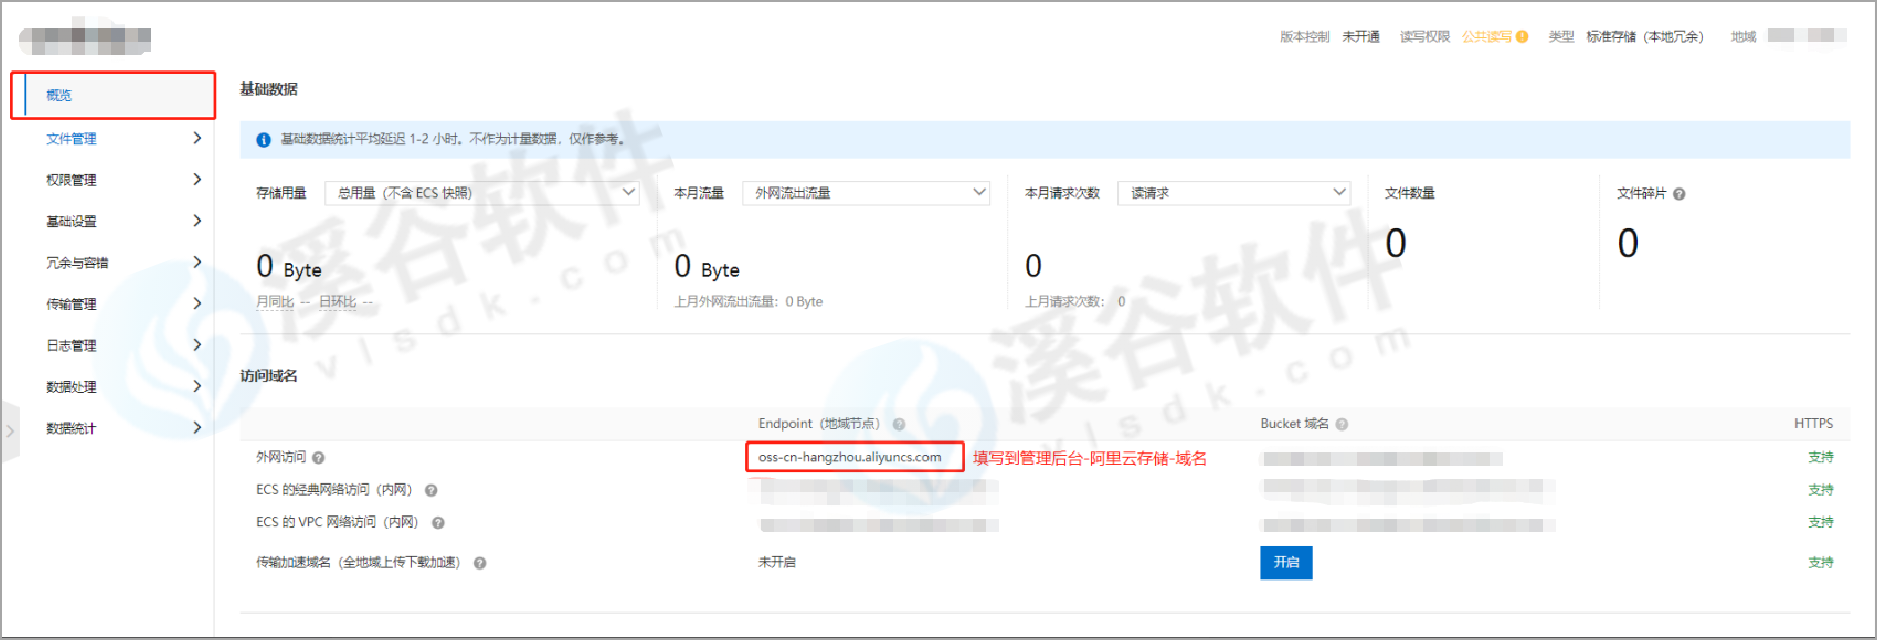Click help icon for ECS 的经典网络访问

[x=431, y=491]
